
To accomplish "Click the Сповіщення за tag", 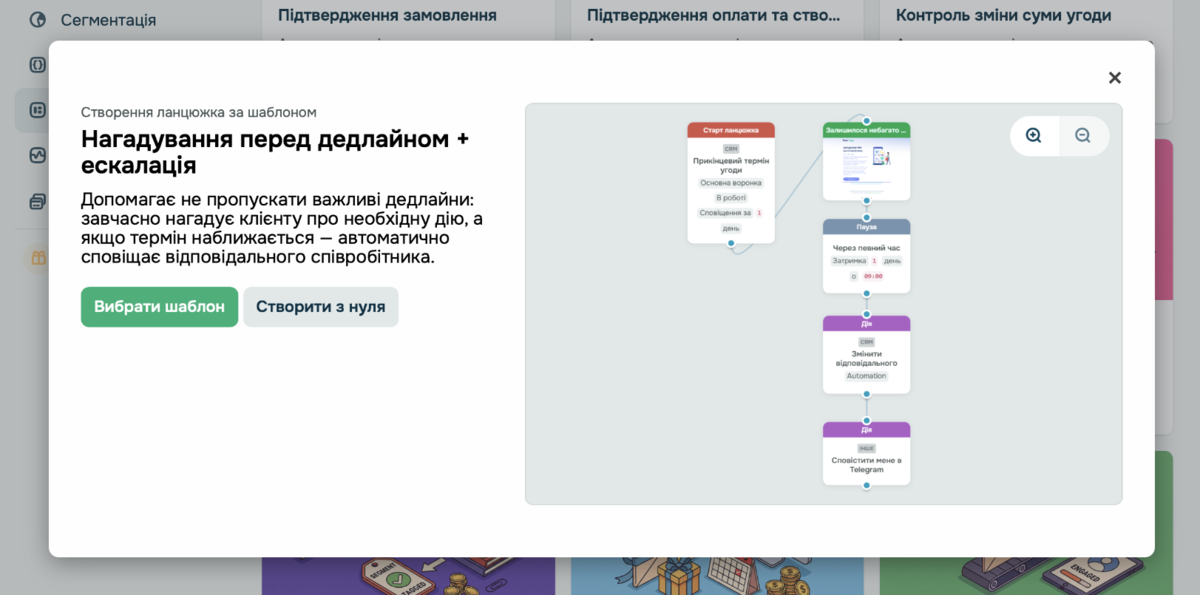I will point(725,213).
